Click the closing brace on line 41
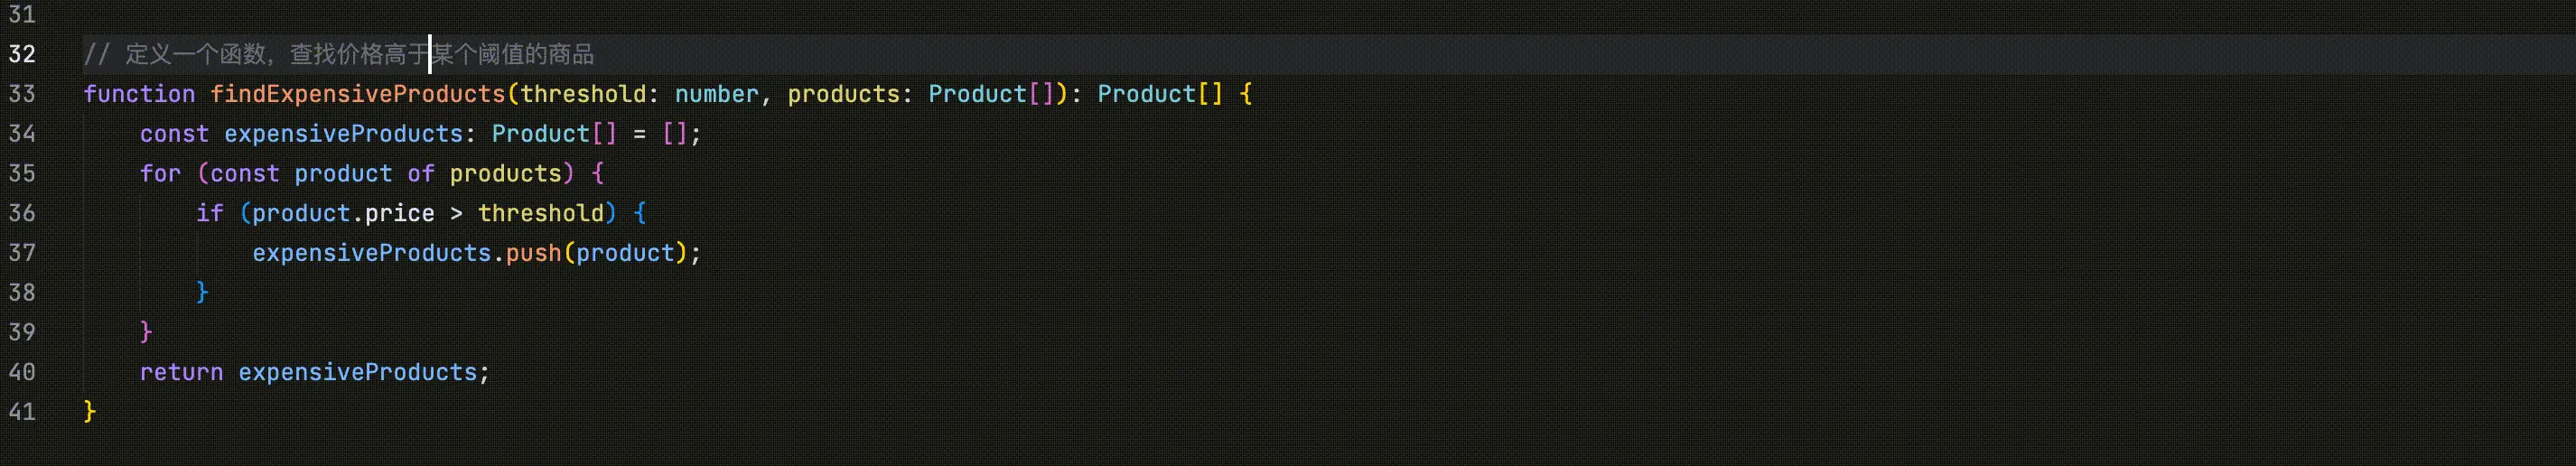The image size is (2576, 466). (90, 412)
